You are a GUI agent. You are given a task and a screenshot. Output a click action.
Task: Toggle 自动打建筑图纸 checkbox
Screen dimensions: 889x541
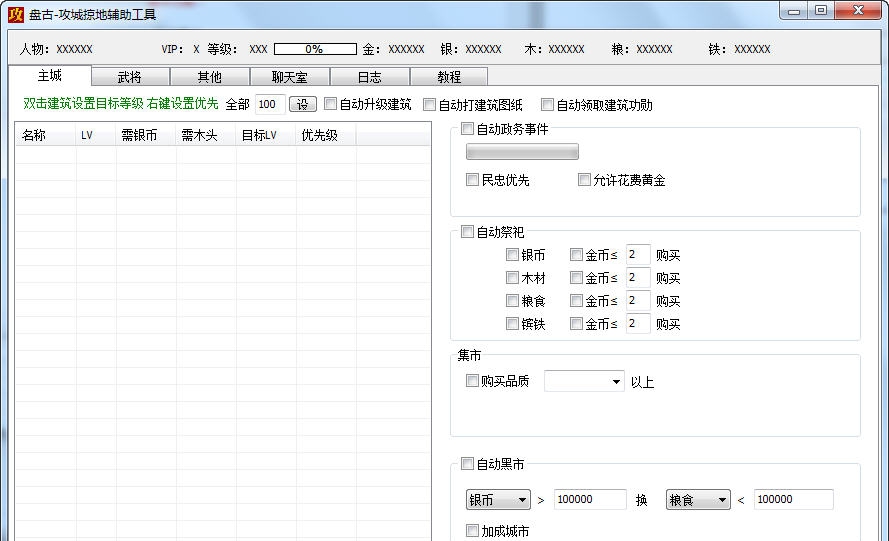point(430,105)
